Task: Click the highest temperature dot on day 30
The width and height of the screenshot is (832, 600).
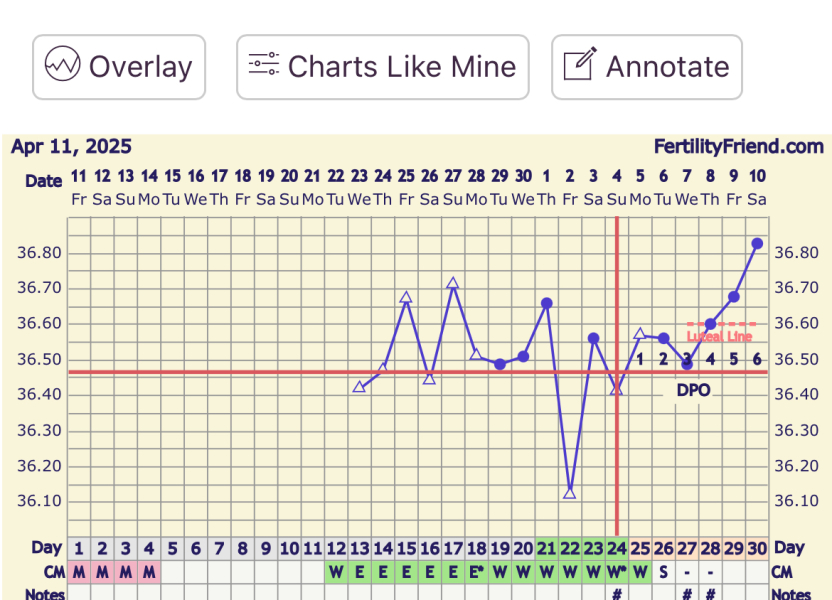Action: click(757, 242)
